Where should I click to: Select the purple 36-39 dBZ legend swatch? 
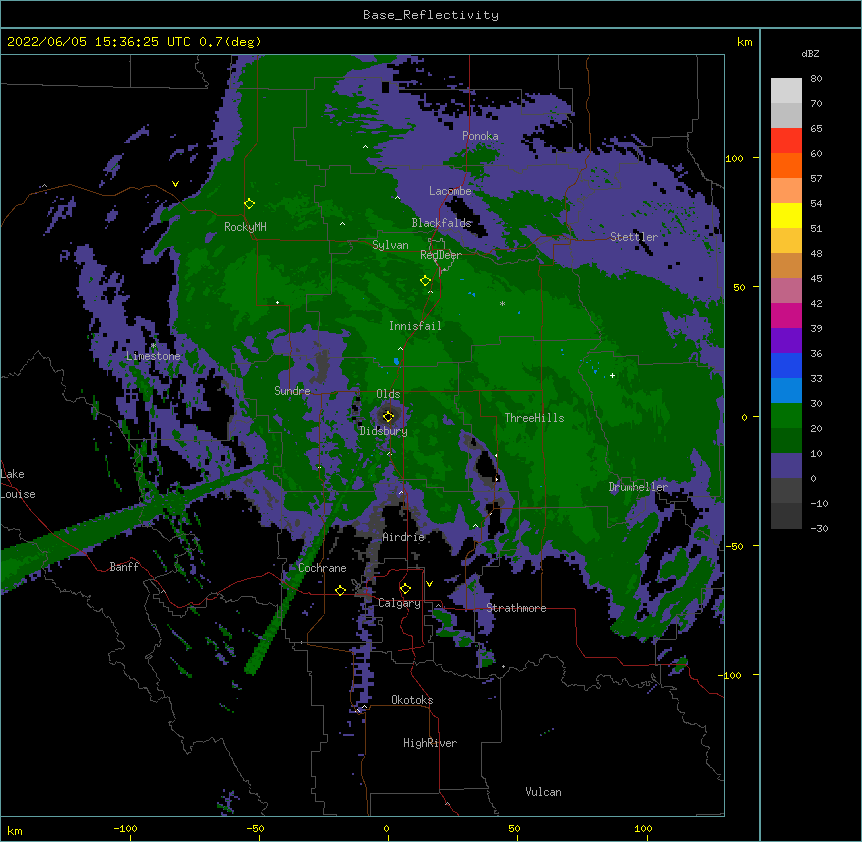[x=786, y=341]
